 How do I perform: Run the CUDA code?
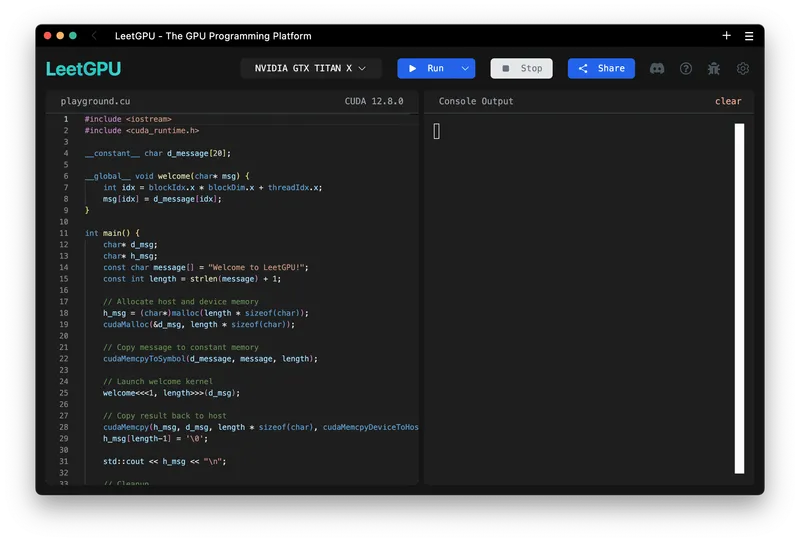pos(427,68)
